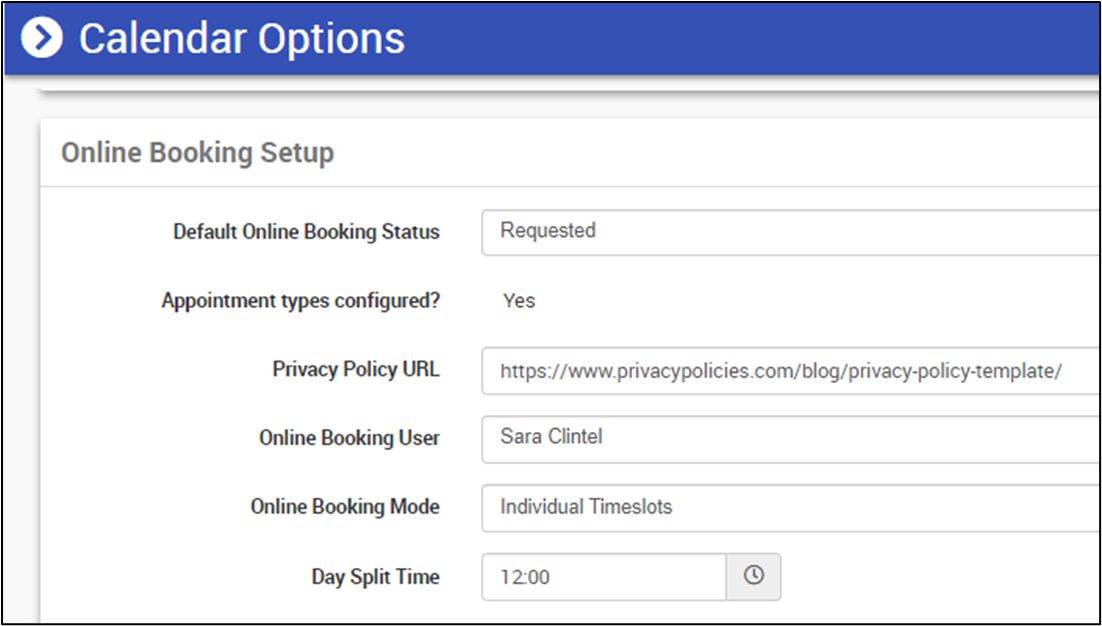
Task: Expand the Online Booking User dropdown
Action: 790,438
